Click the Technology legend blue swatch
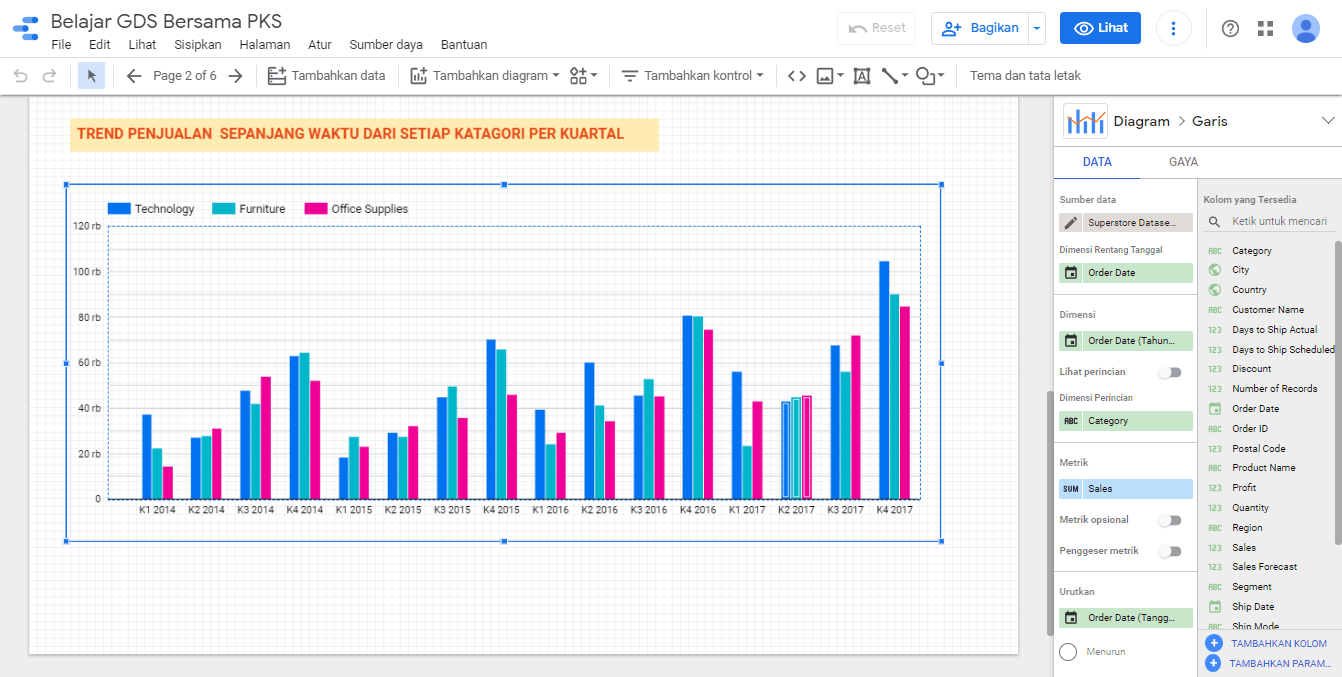This screenshot has width=1342, height=677. click(119, 209)
